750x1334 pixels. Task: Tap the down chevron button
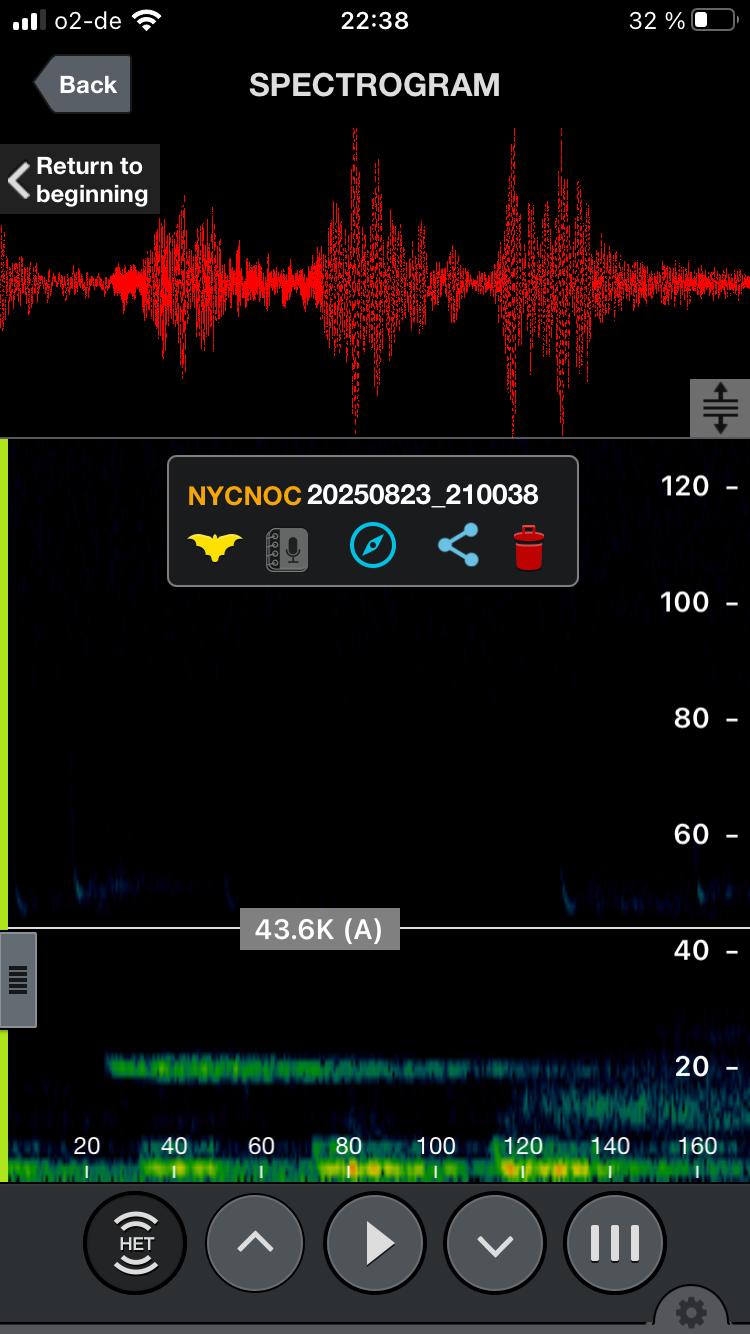coord(496,1244)
